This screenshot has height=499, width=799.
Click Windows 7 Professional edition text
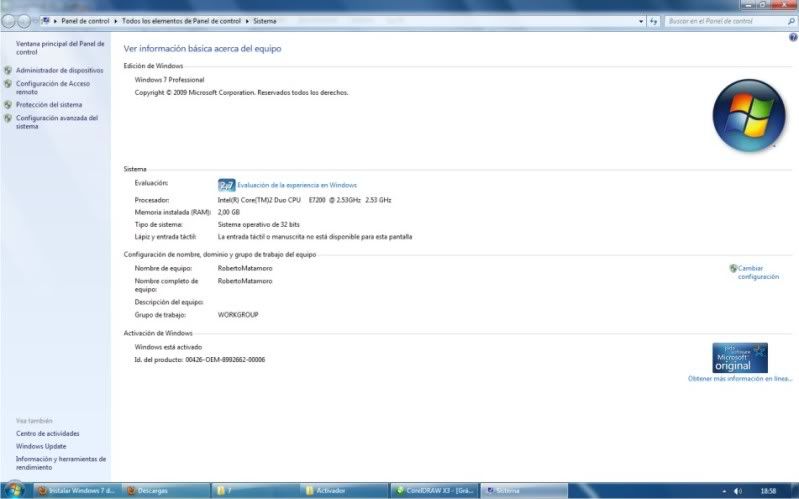point(169,80)
